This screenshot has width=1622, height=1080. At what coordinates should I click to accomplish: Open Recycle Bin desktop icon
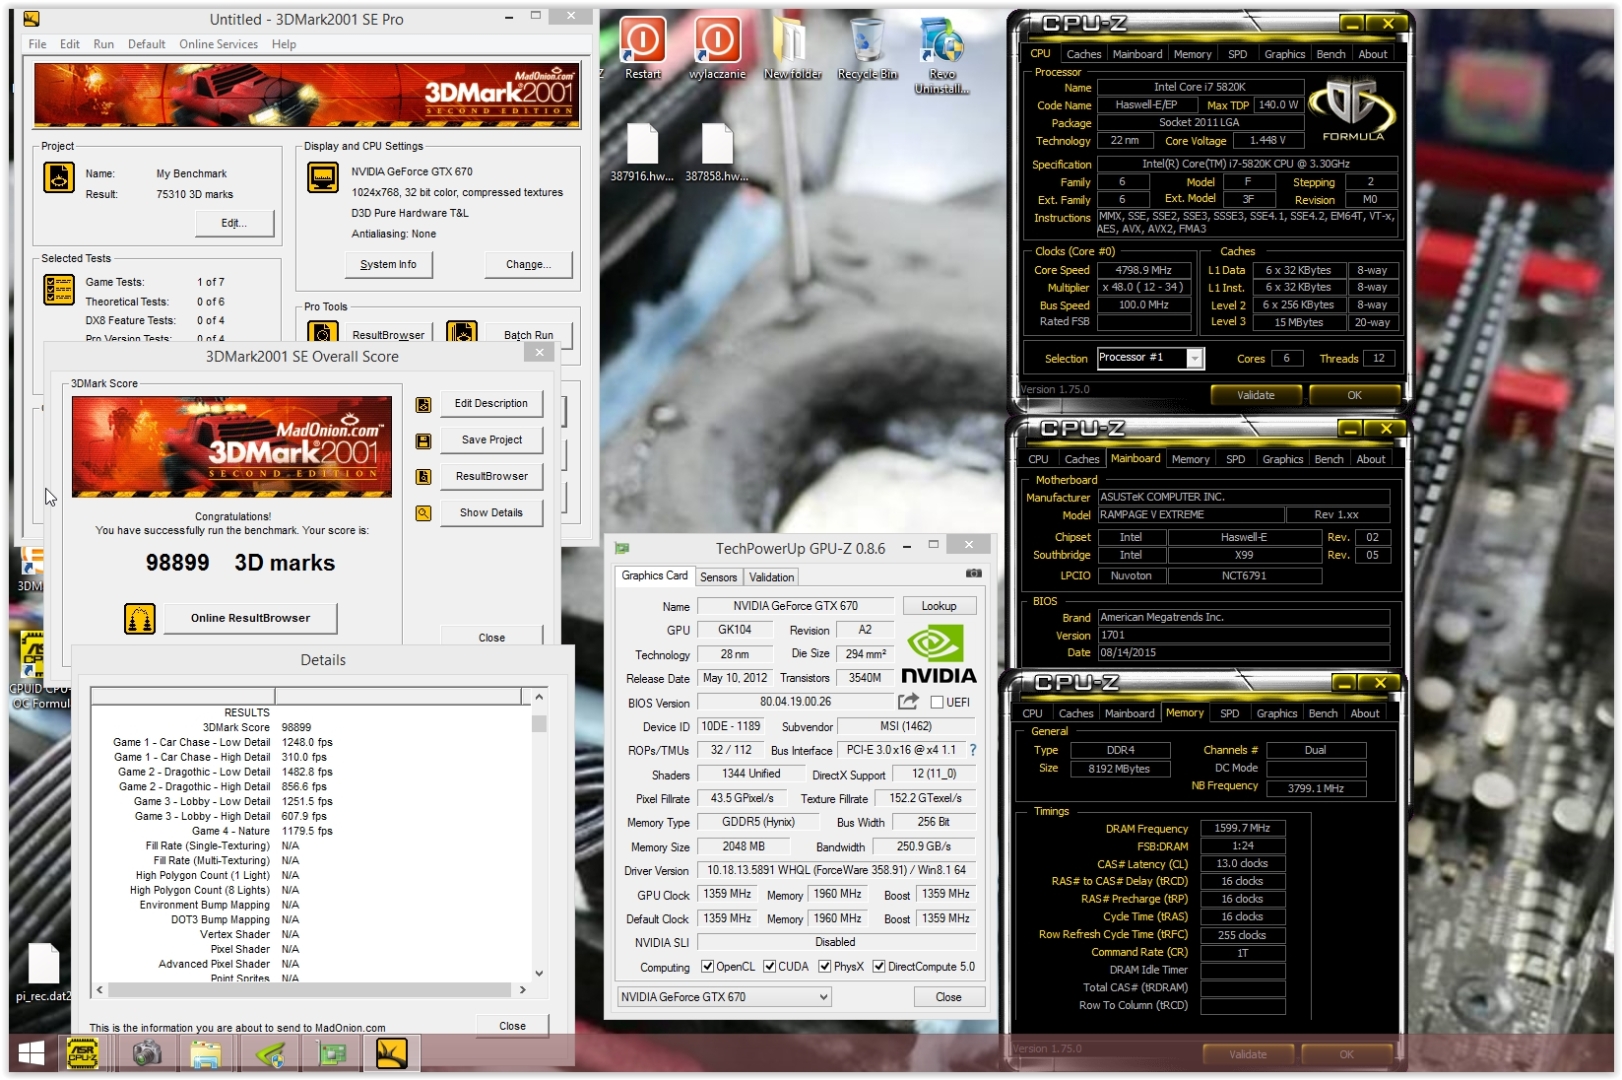tap(867, 48)
